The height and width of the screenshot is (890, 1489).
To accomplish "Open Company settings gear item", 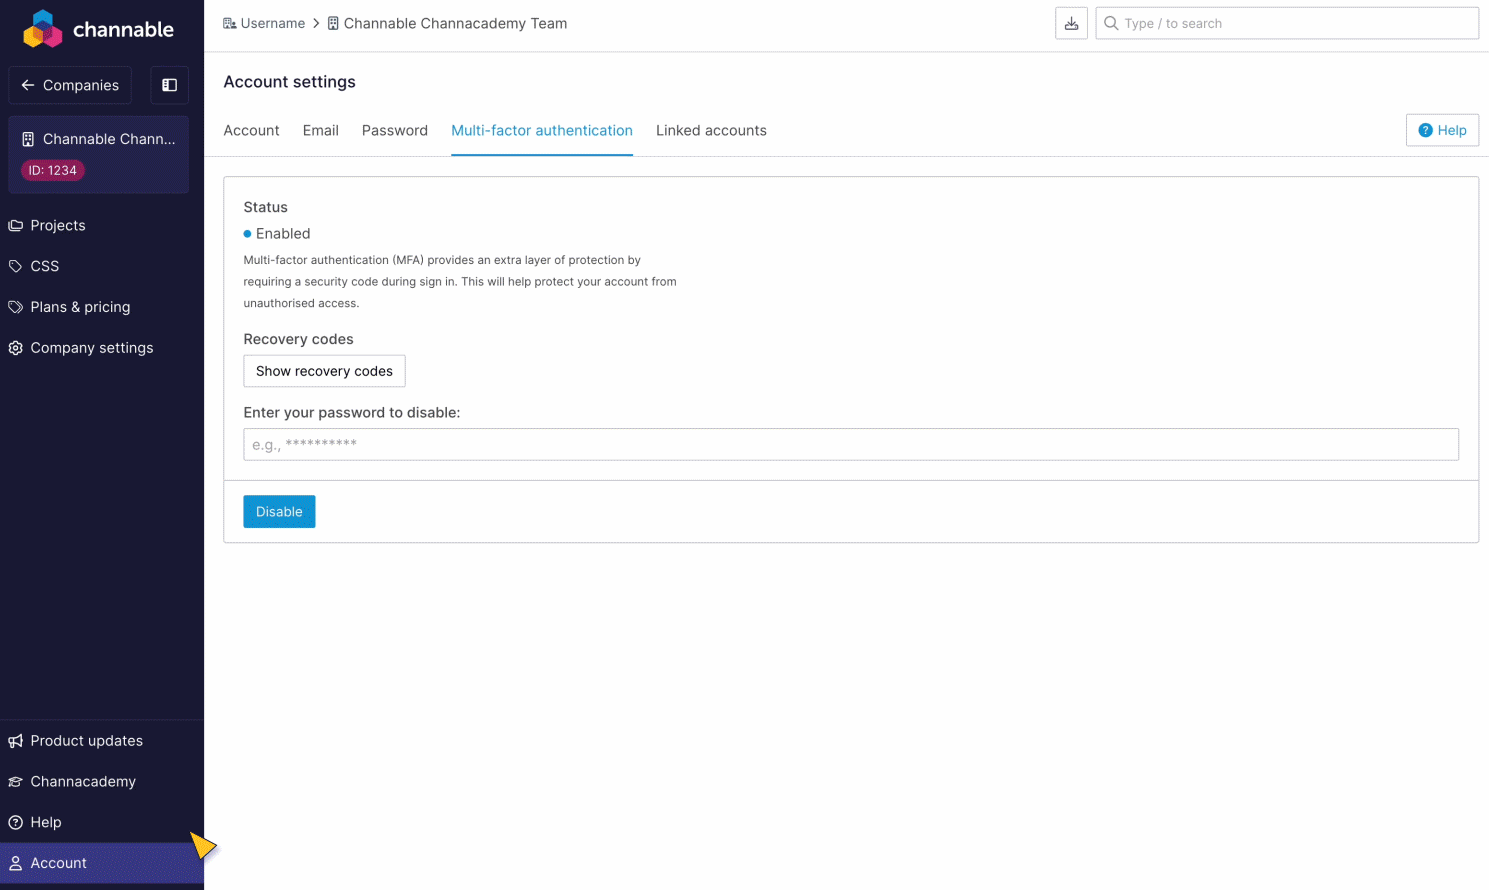I will (x=91, y=348).
